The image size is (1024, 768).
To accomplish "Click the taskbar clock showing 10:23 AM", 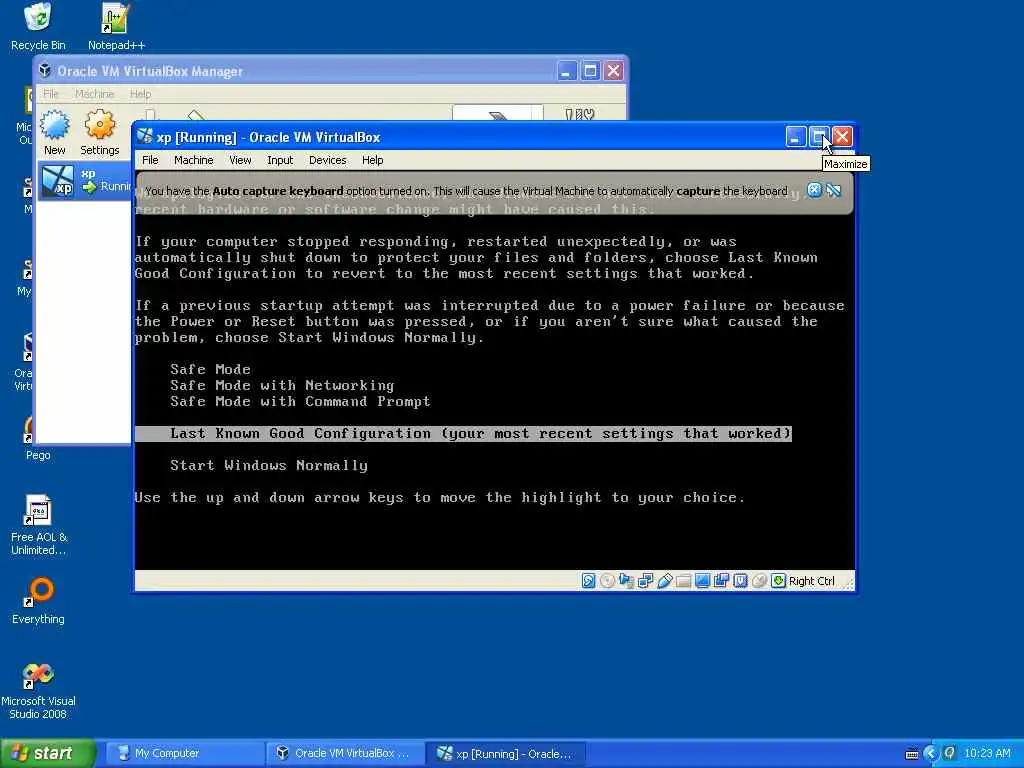I will click(x=987, y=753).
